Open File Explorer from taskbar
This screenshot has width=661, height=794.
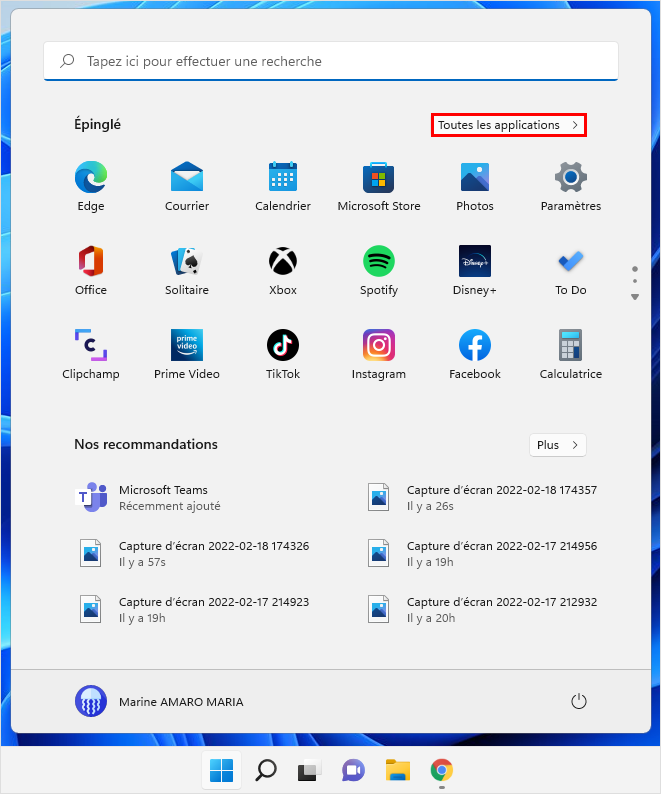398,770
